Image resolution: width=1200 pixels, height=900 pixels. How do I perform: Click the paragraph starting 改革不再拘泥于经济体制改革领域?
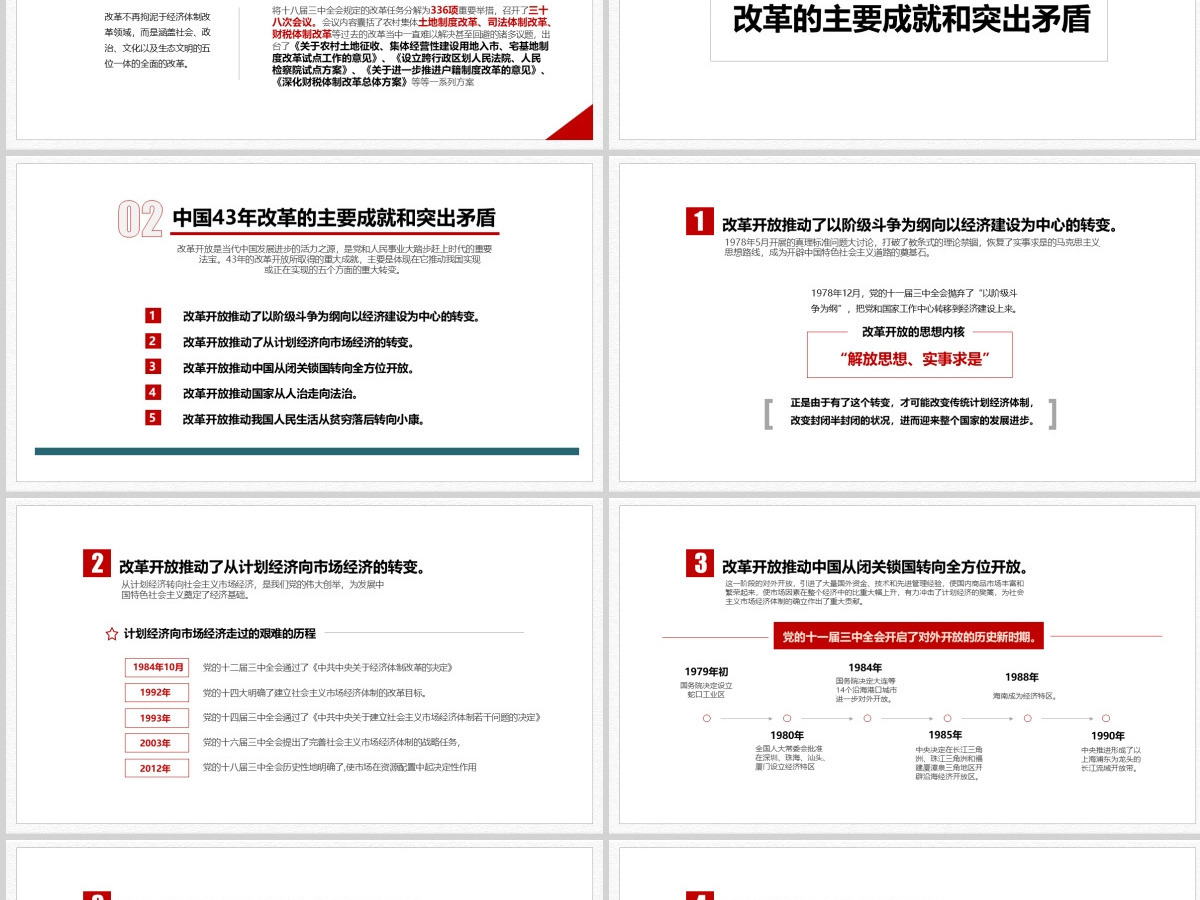pos(158,40)
